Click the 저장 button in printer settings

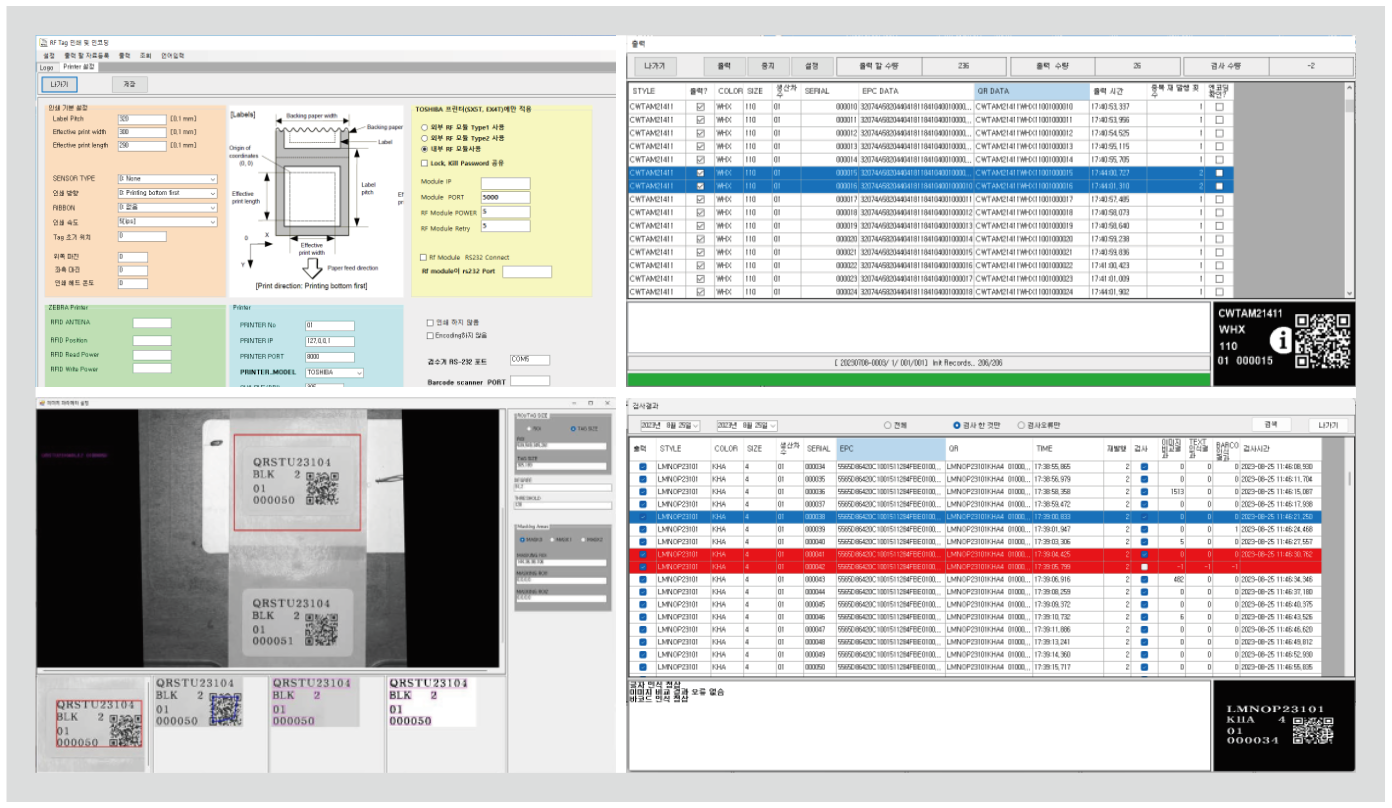pos(129,84)
